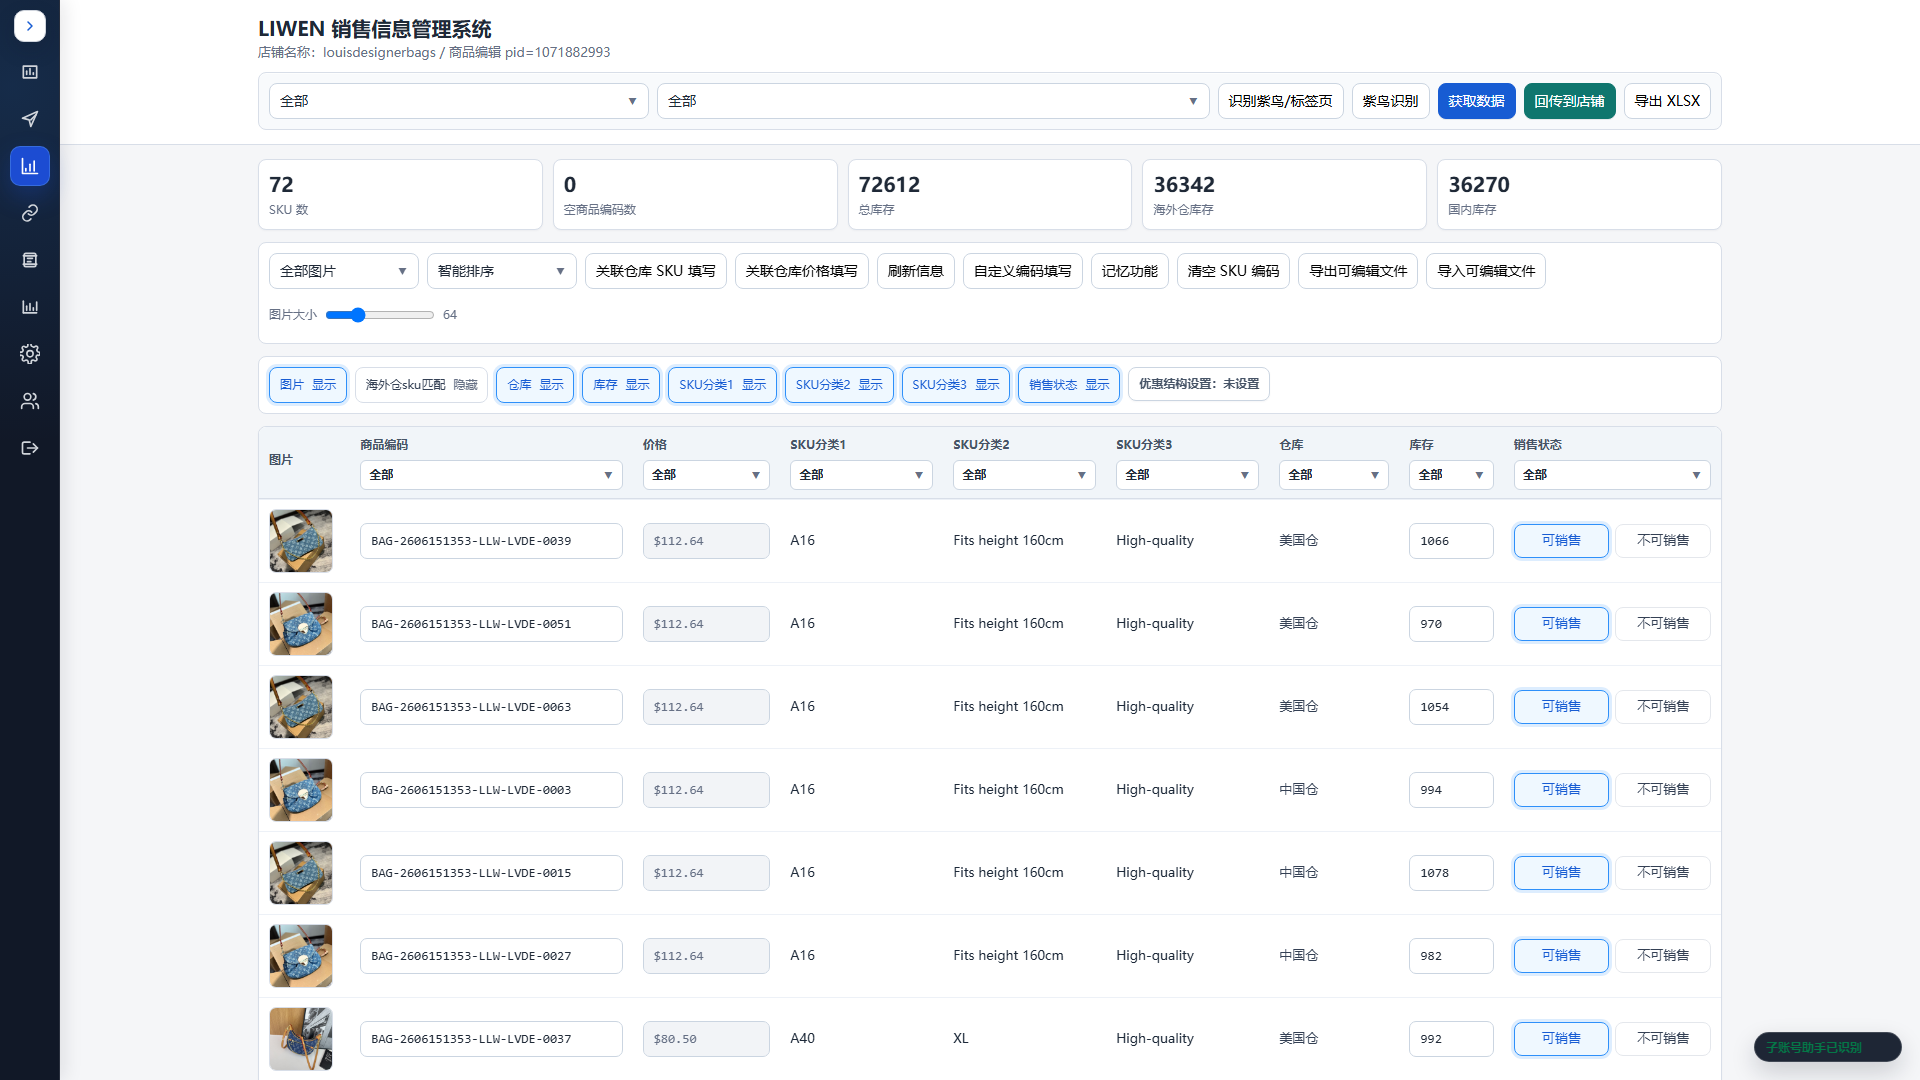The width and height of the screenshot is (1920, 1080).
Task: Click the 关联仓库 SKU 填写 button
Action: (656, 271)
